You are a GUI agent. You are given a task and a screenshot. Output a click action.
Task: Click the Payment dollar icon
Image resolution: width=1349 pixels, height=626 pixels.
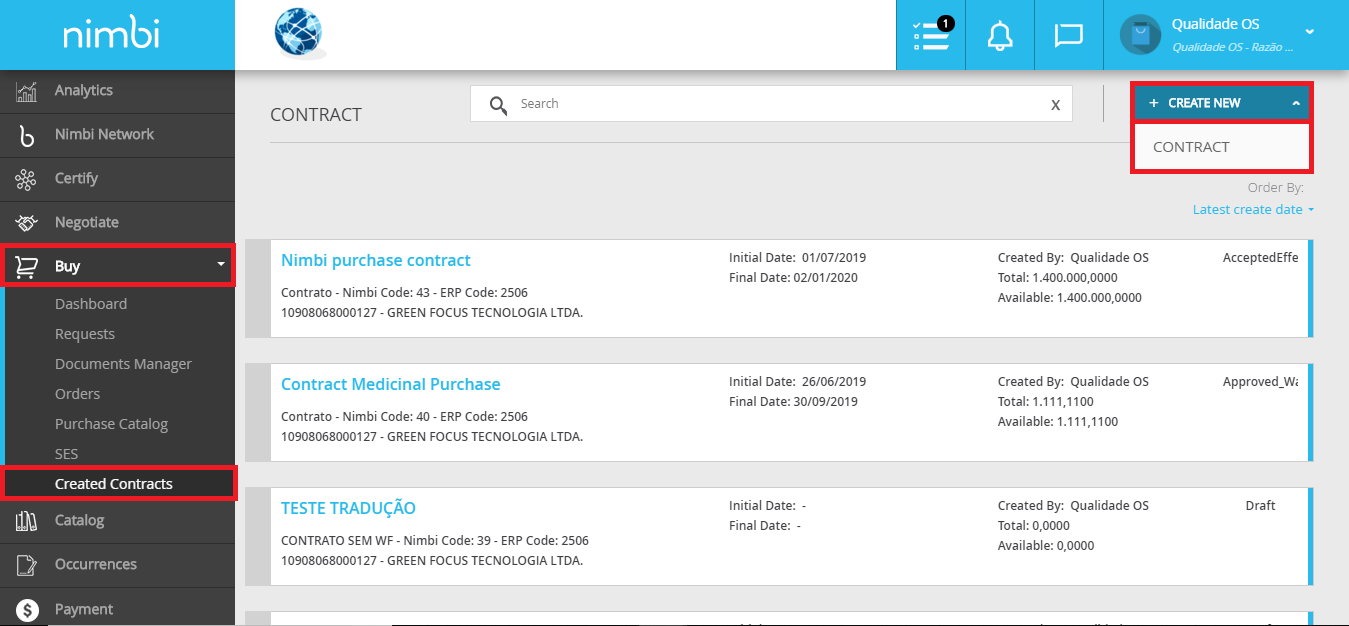[x=27, y=609]
